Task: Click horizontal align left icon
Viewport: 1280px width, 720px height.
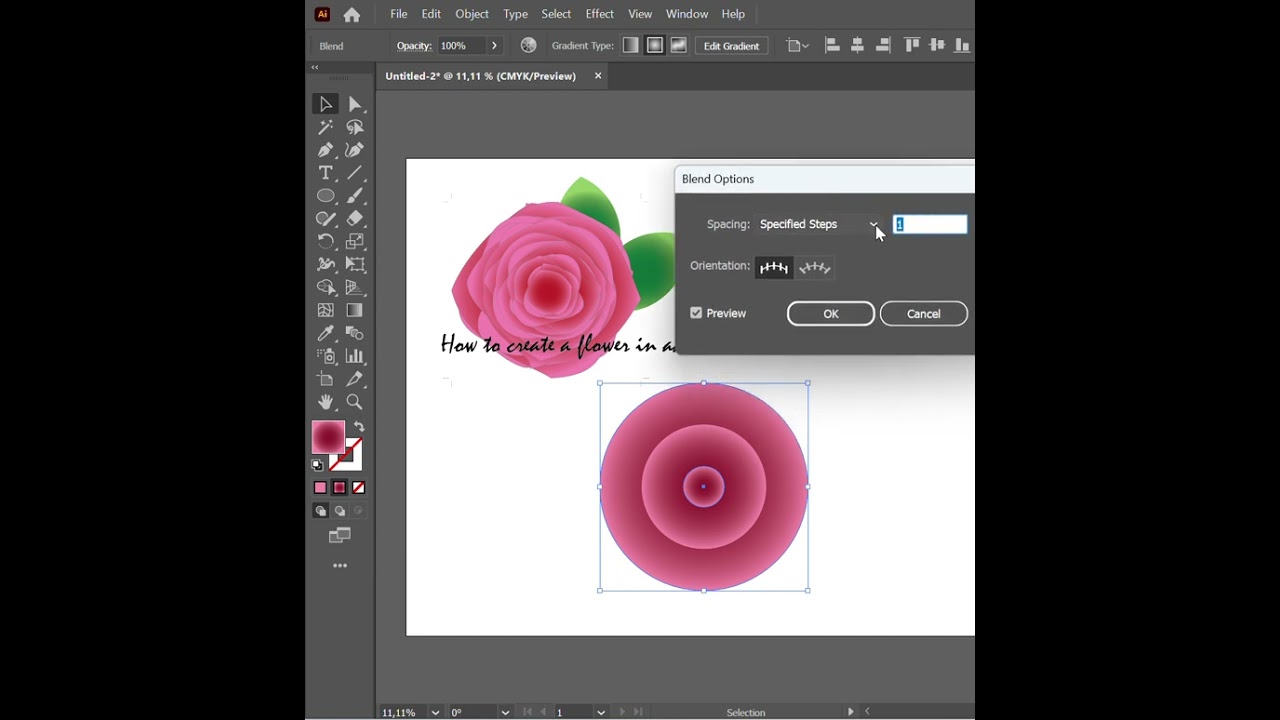Action: 832,45
